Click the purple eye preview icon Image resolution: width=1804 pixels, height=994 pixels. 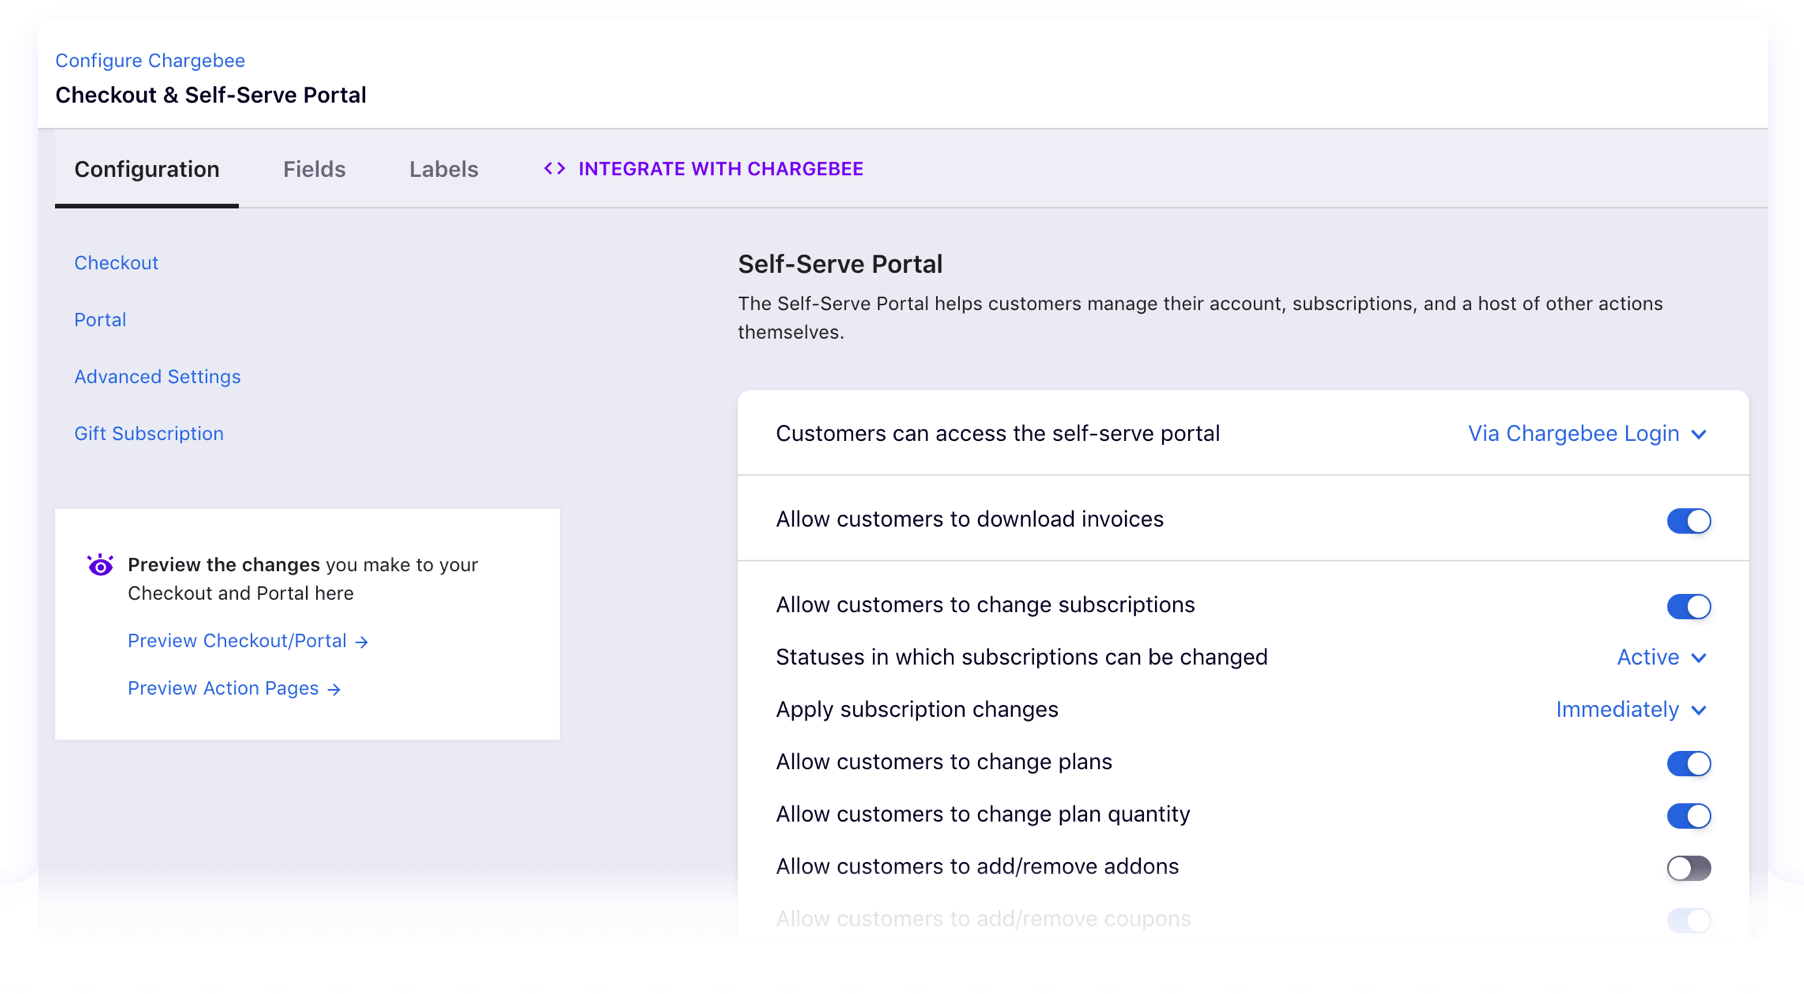100,565
